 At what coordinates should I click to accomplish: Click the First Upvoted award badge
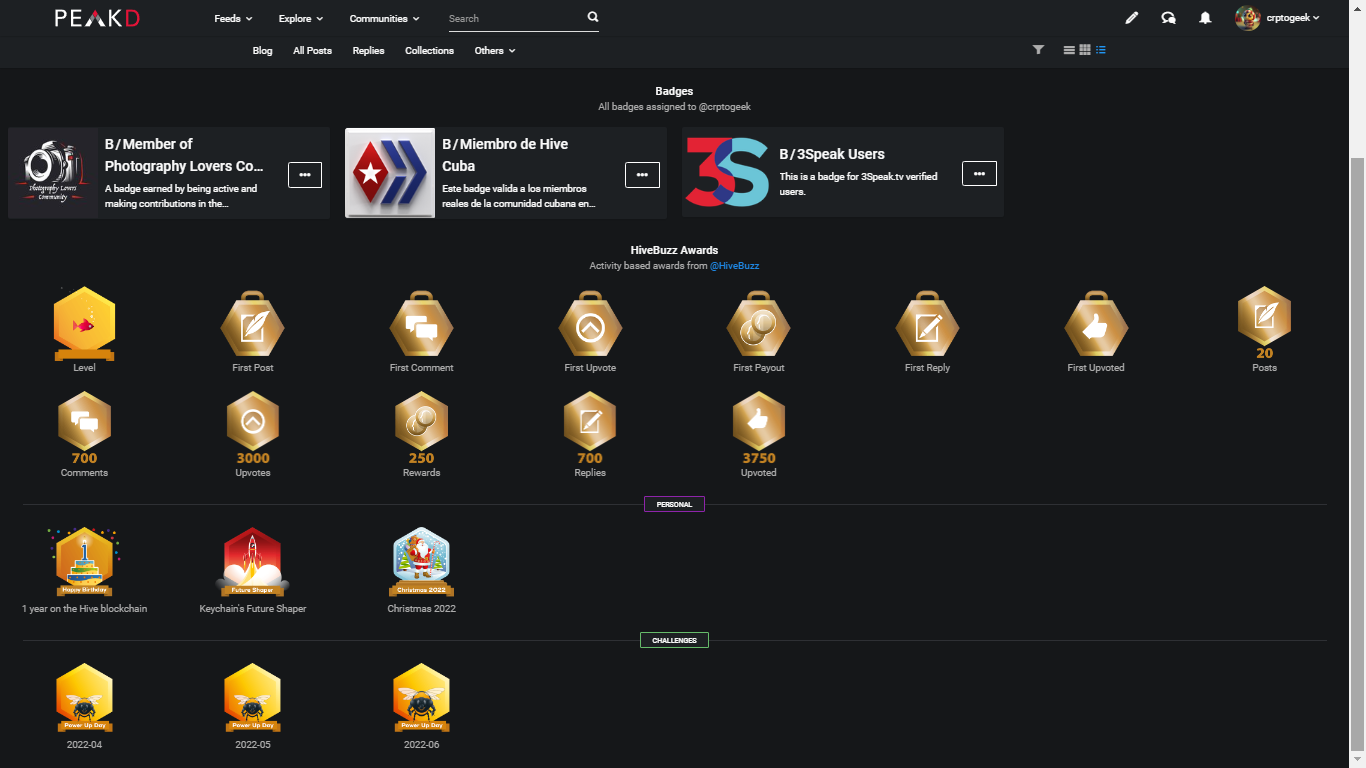click(1096, 325)
